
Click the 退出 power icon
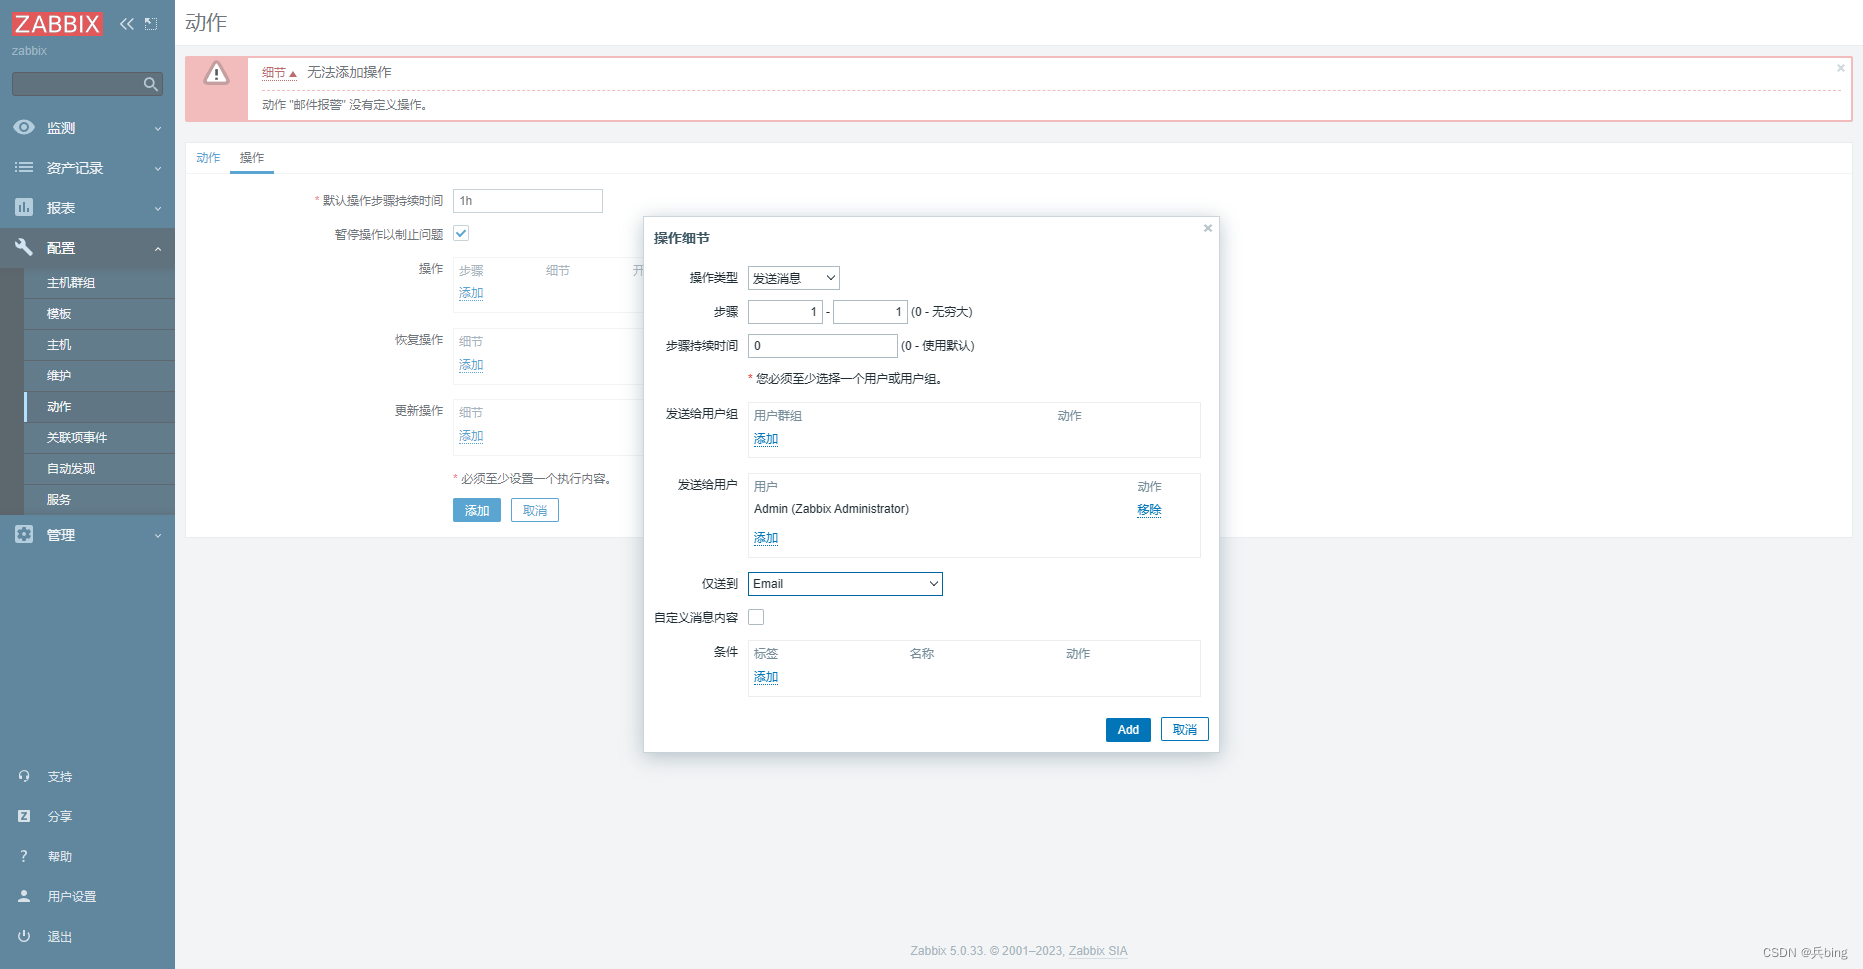(24, 936)
